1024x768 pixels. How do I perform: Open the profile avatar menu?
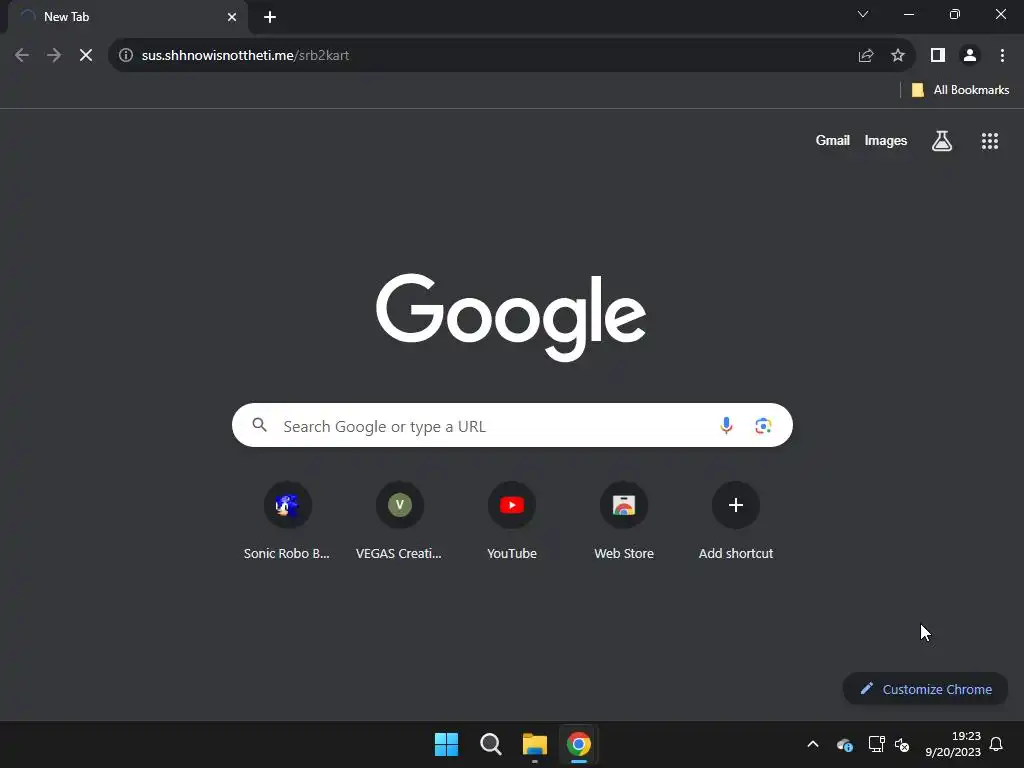pyautogui.click(x=970, y=56)
